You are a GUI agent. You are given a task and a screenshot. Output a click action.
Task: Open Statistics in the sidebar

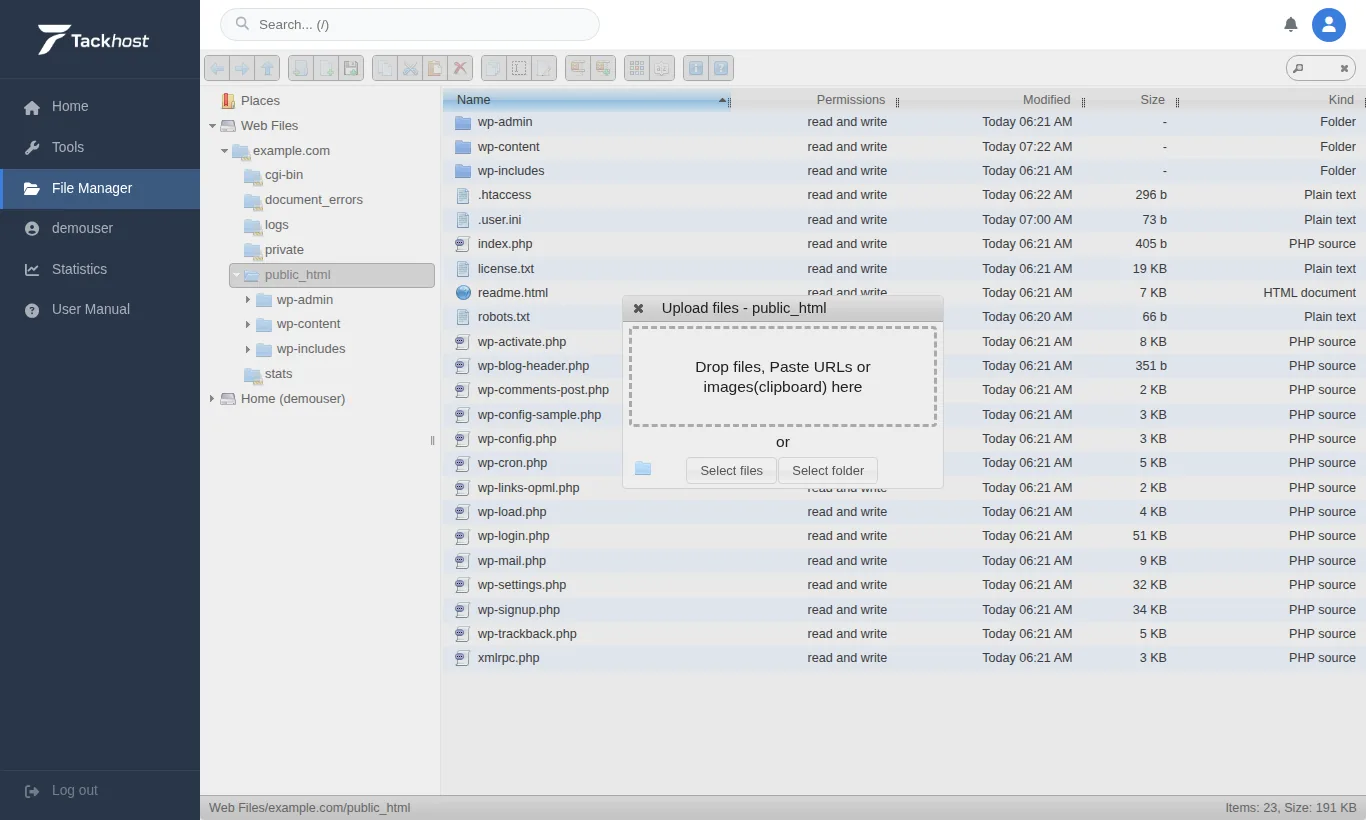(x=100, y=269)
